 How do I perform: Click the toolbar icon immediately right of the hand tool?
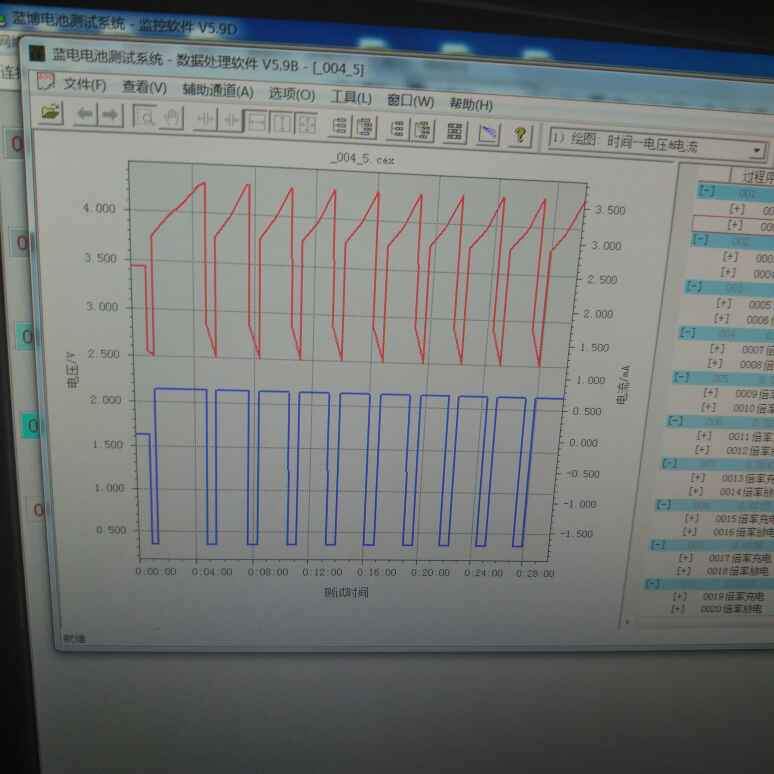(206, 120)
